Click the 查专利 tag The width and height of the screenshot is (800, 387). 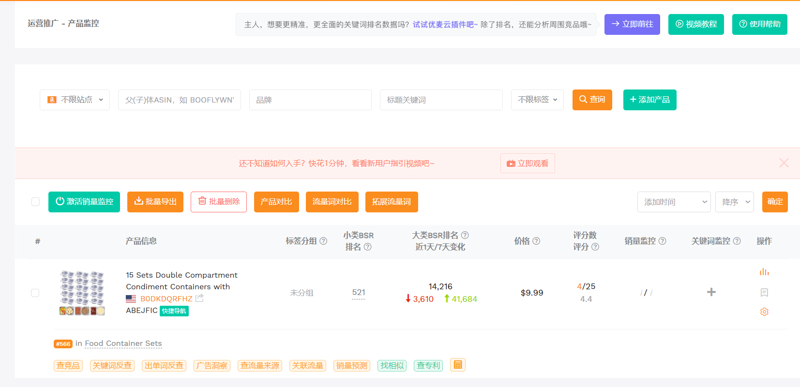click(428, 366)
